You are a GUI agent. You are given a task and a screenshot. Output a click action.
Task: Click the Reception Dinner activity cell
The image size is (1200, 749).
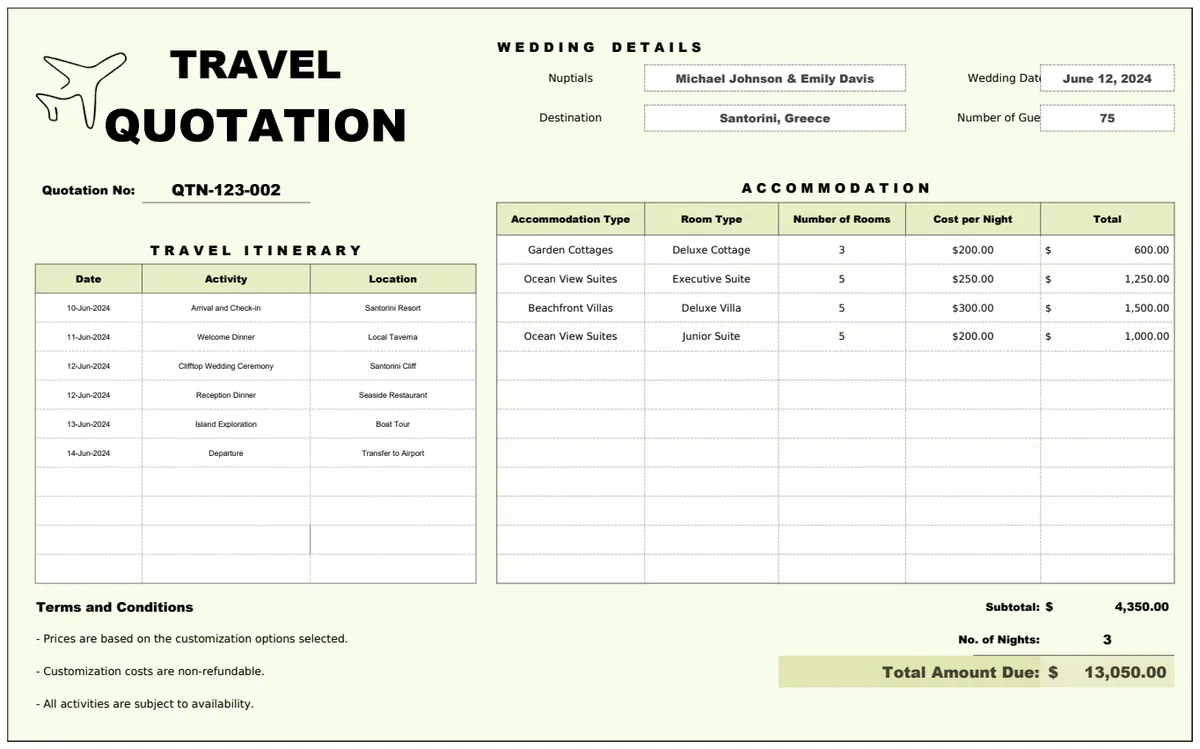tap(226, 395)
